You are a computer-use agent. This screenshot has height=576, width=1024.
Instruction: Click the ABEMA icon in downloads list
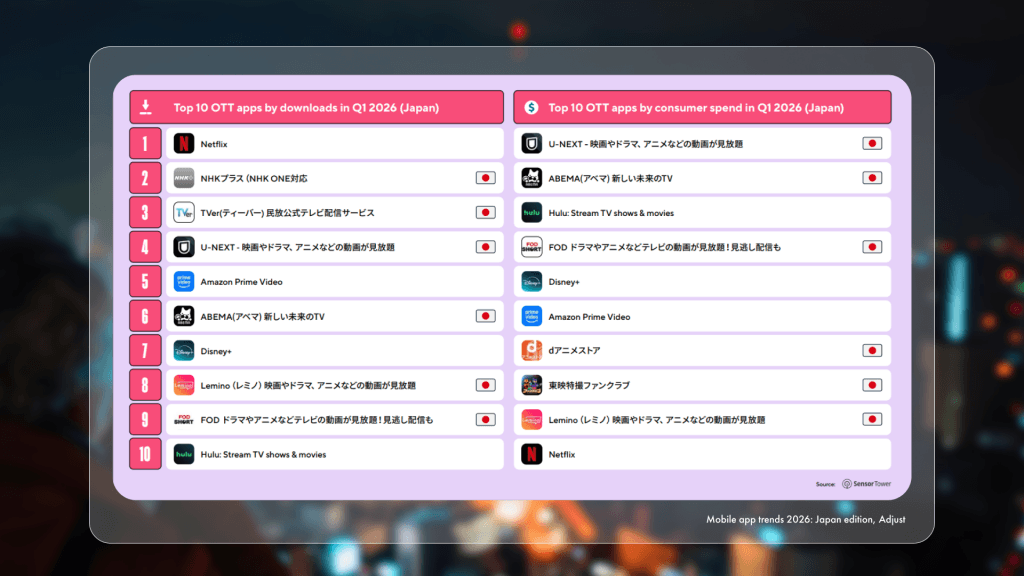click(184, 316)
